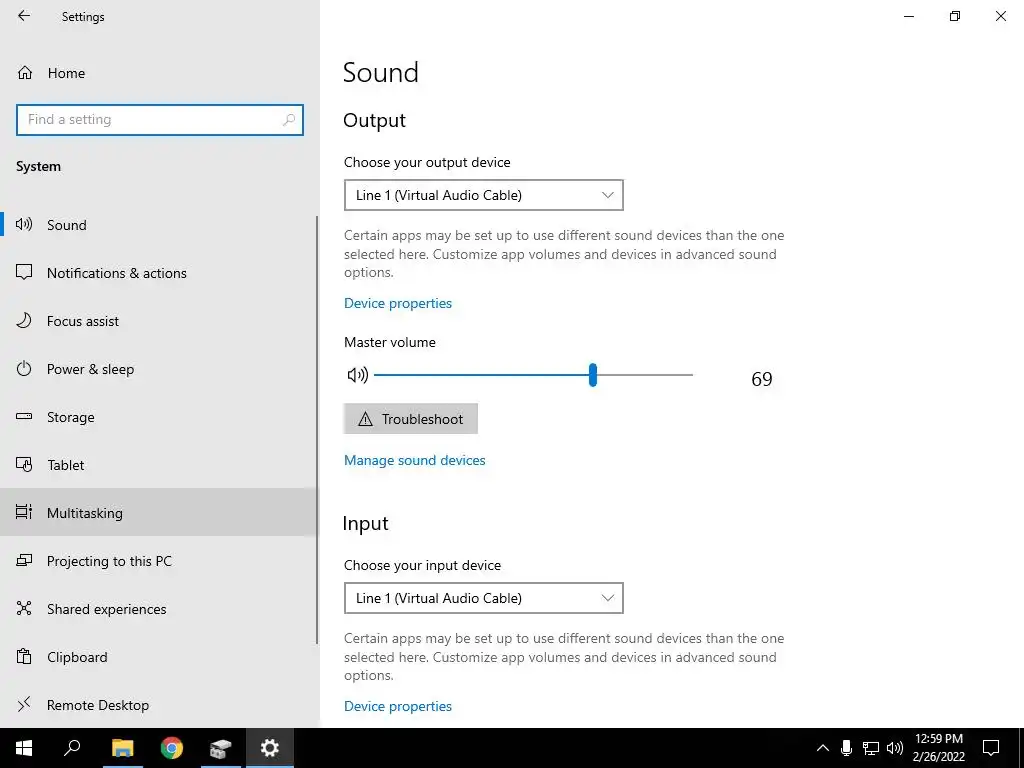Click the Troubleshoot button
Screen dimensions: 1024x768
411,419
